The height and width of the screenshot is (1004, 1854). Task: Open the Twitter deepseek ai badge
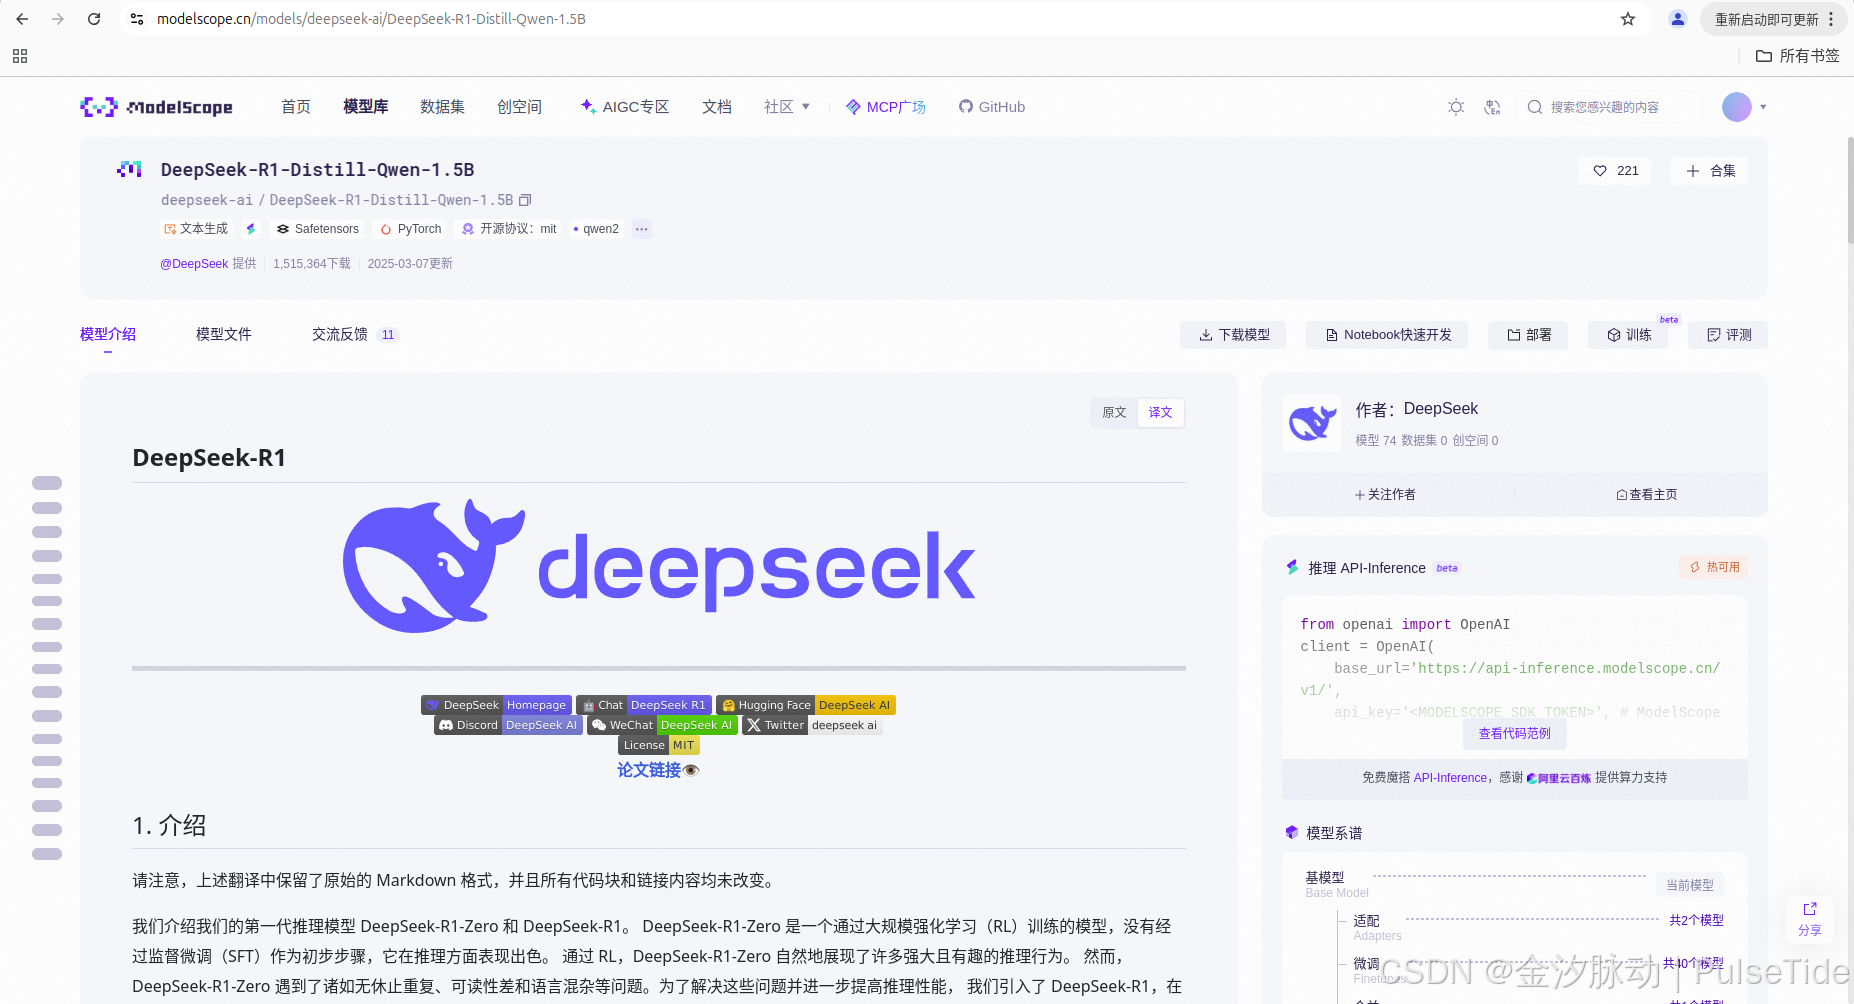pyautogui.click(x=812, y=725)
